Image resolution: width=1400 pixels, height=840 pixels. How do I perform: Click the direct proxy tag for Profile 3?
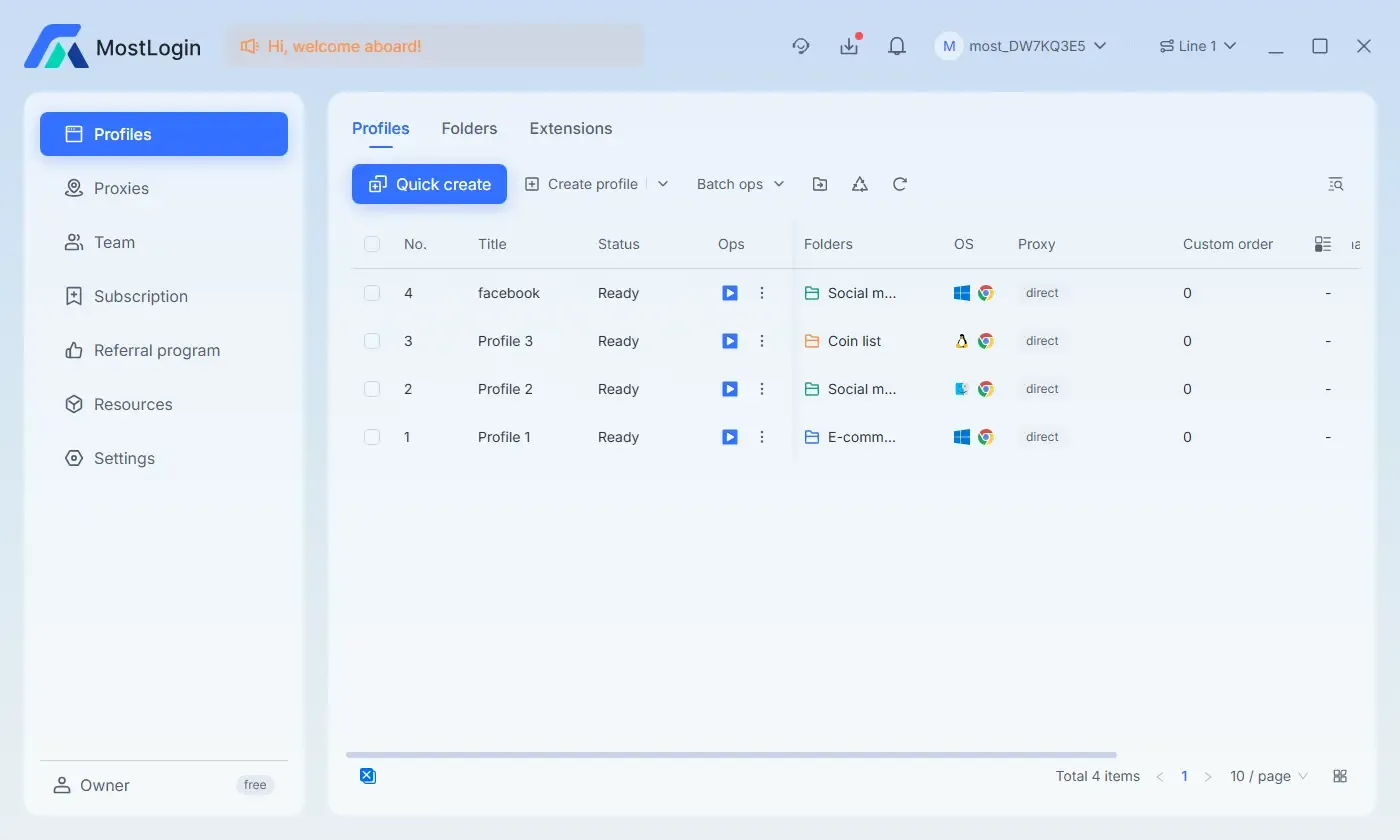(x=1042, y=341)
